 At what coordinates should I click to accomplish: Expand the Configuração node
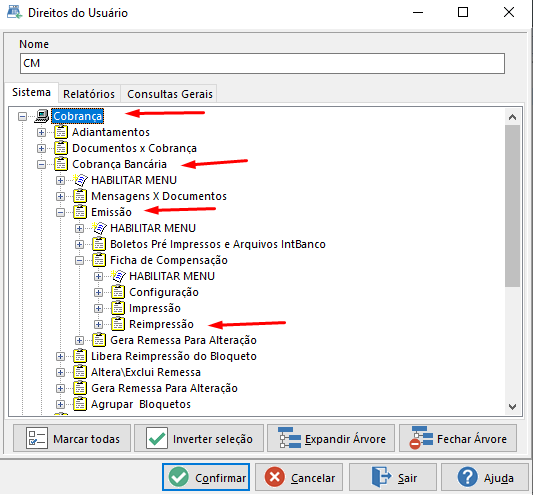pos(99,292)
